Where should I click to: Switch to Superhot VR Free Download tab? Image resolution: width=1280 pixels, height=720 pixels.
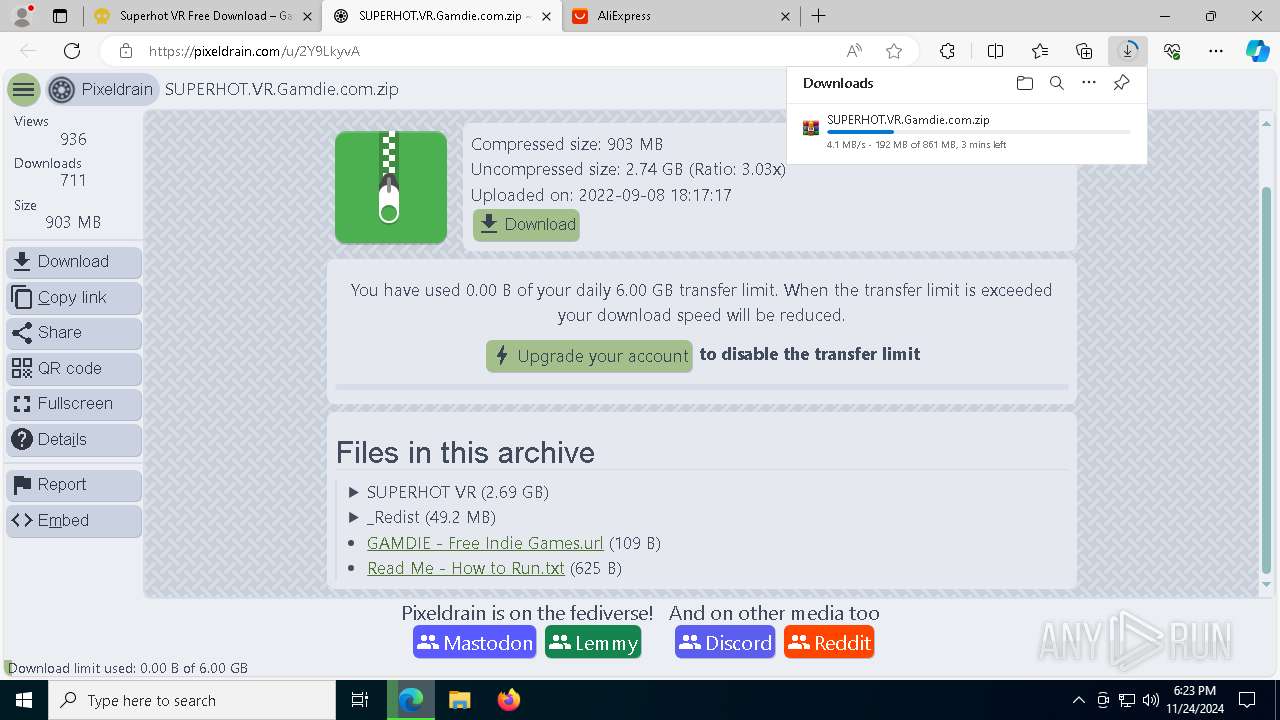click(193, 16)
